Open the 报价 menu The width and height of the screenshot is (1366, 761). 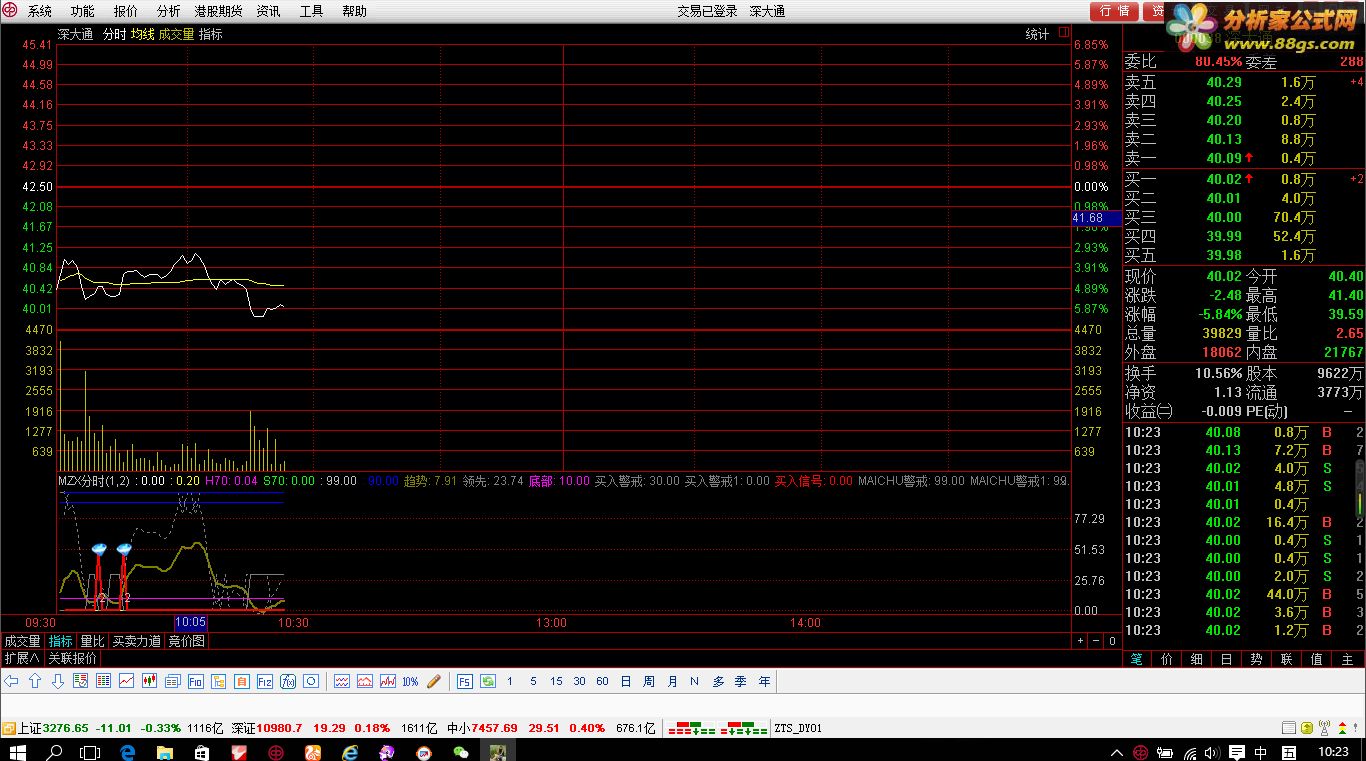[126, 11]
